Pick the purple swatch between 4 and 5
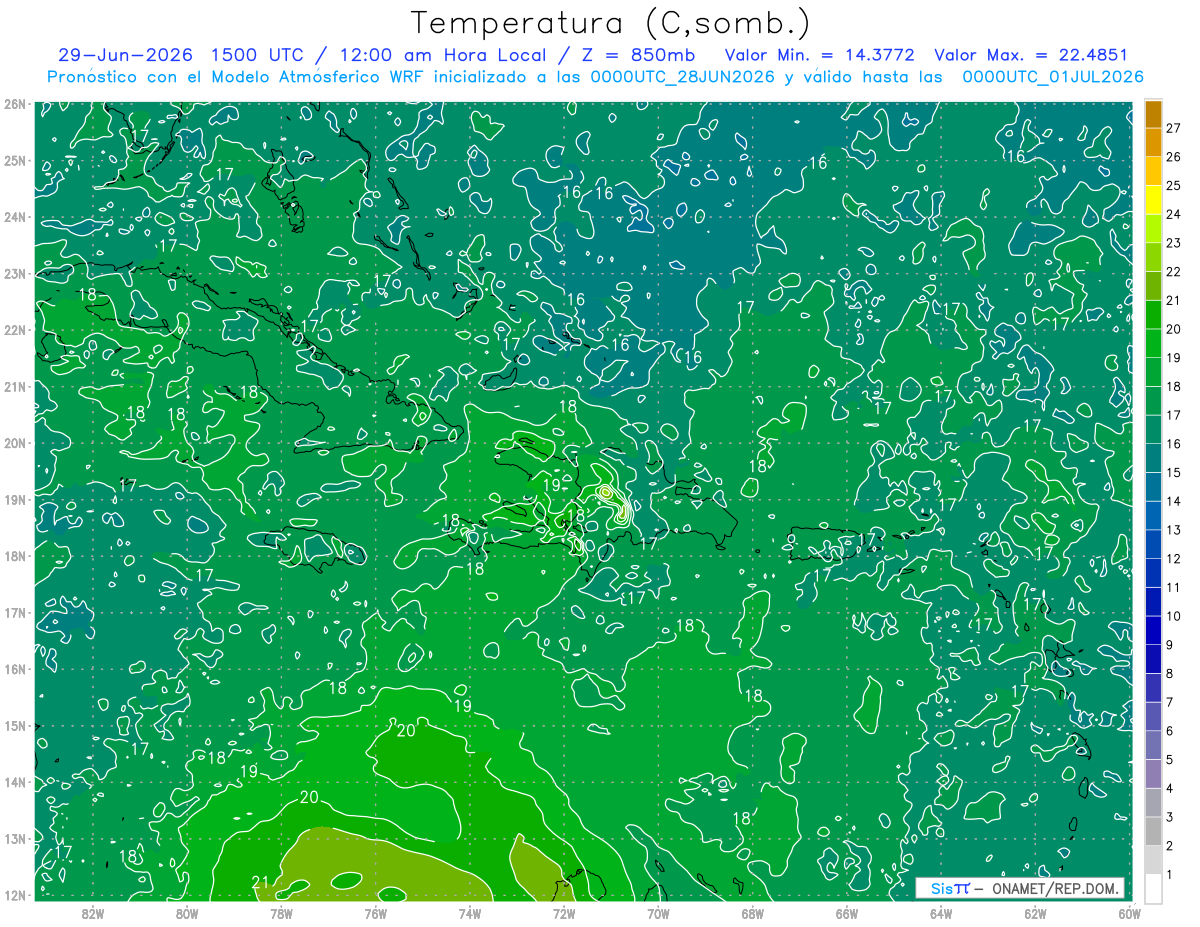Image resolution: width=1200 pixels, height=927 pixels. coord(1153,773)
